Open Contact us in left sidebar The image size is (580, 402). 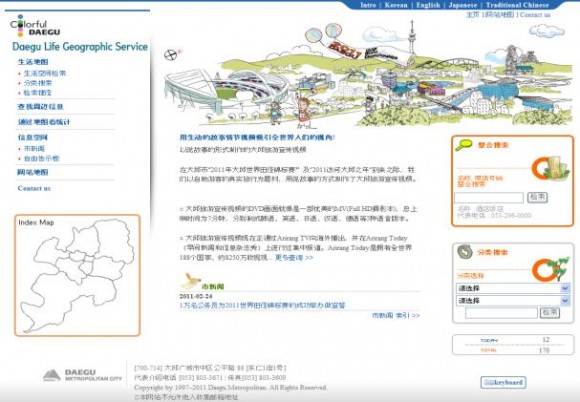(34, 188)
